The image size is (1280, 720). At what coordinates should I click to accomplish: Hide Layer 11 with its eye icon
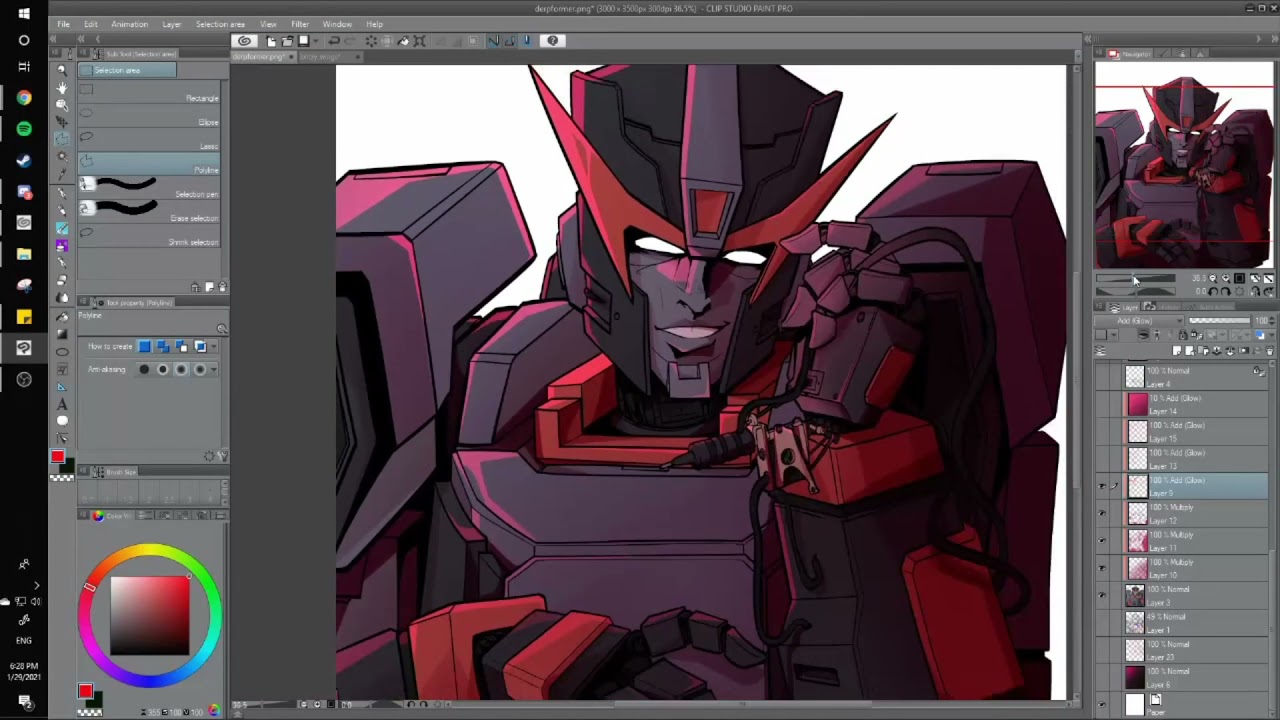tap(1102, 540)
